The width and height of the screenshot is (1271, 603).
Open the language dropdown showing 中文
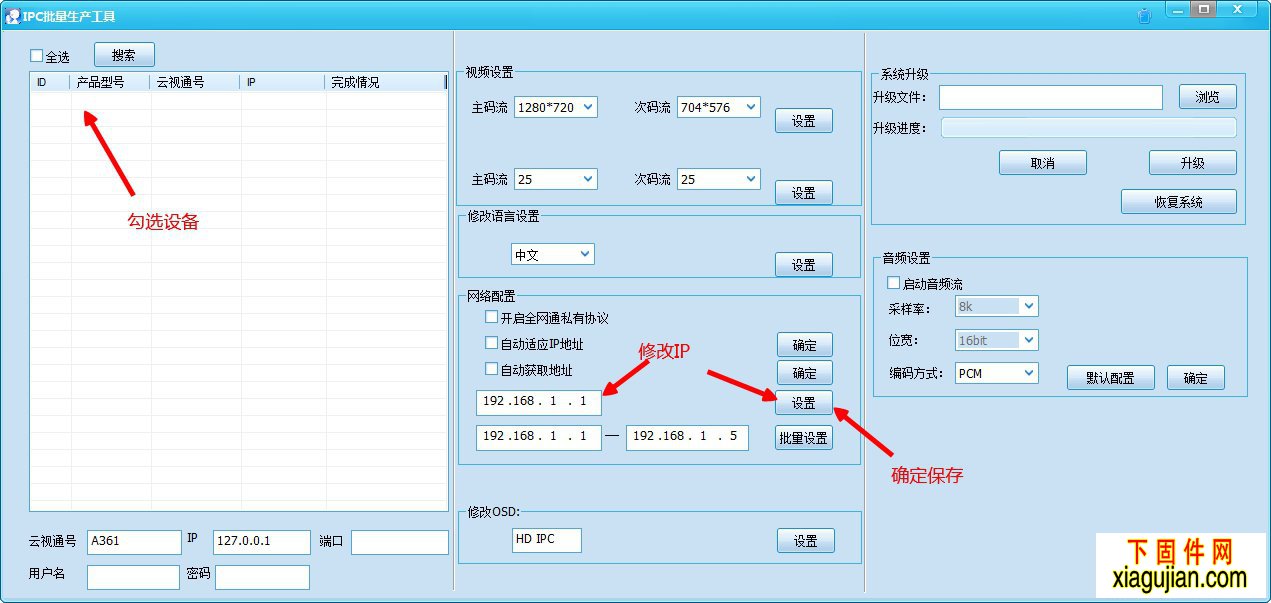(x=553, y=254)
